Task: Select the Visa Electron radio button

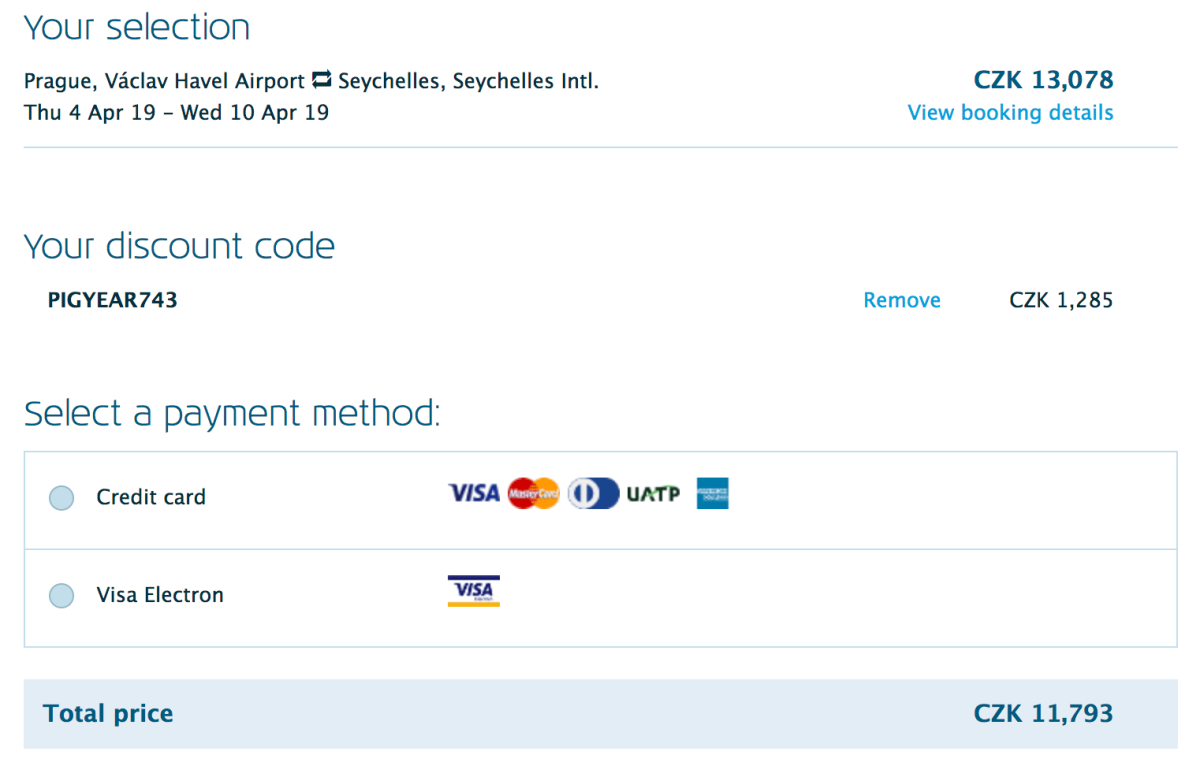Action: tap(62, 596)
